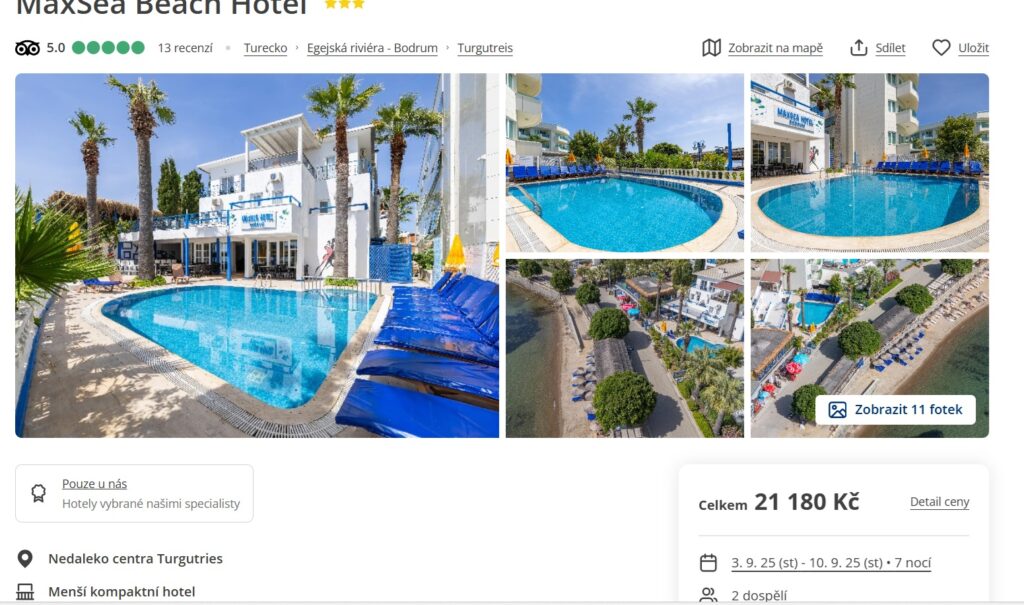1024x605 pixels.
Task: Click the share upload icon
Action: coord(859,48)
